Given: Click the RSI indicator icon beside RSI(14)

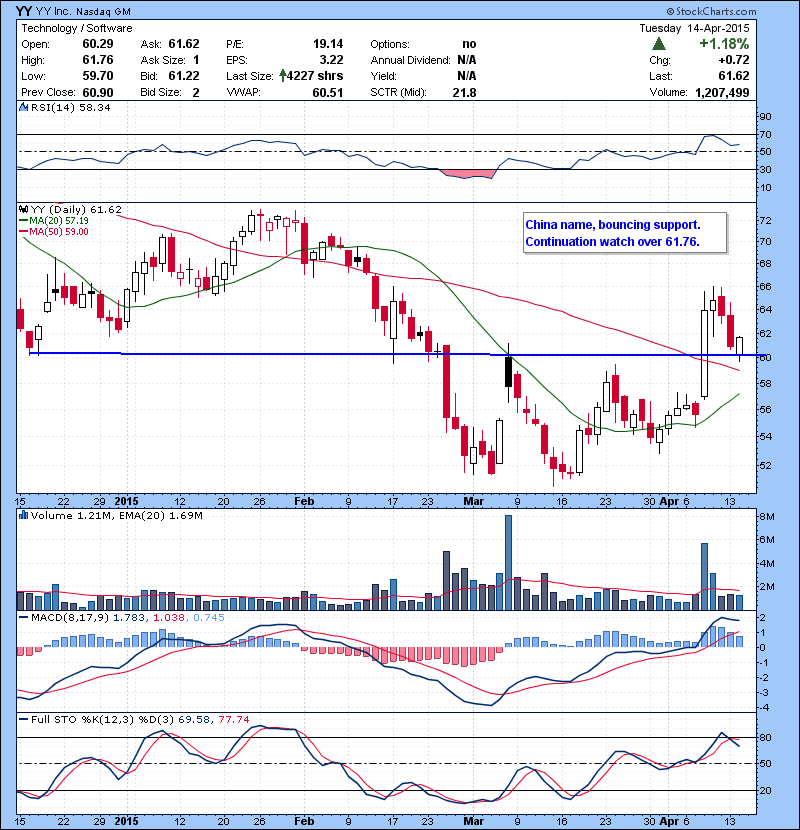Looking at the screenshot, I should (23, 107).
